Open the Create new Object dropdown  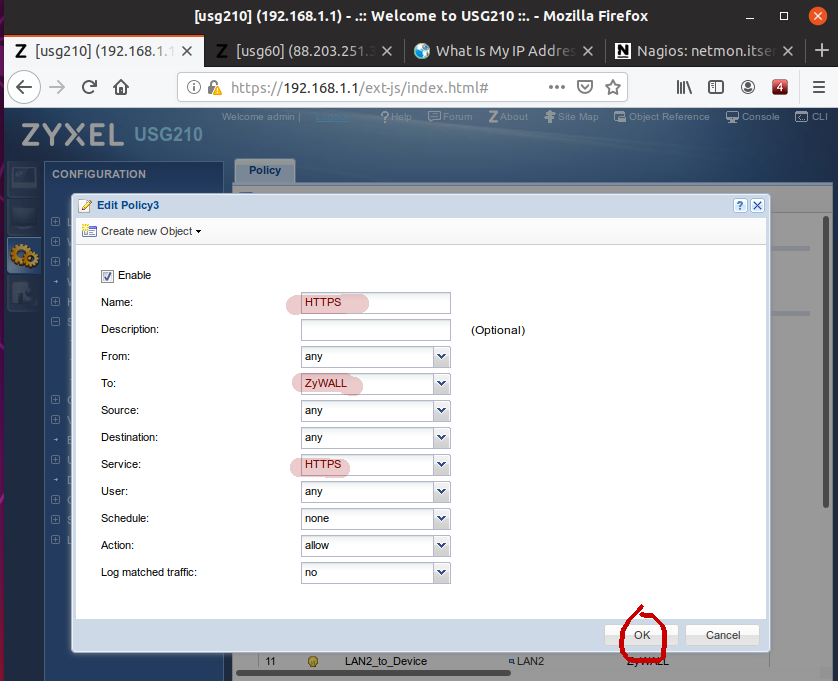pyautogui.click(x=142, y=231)
